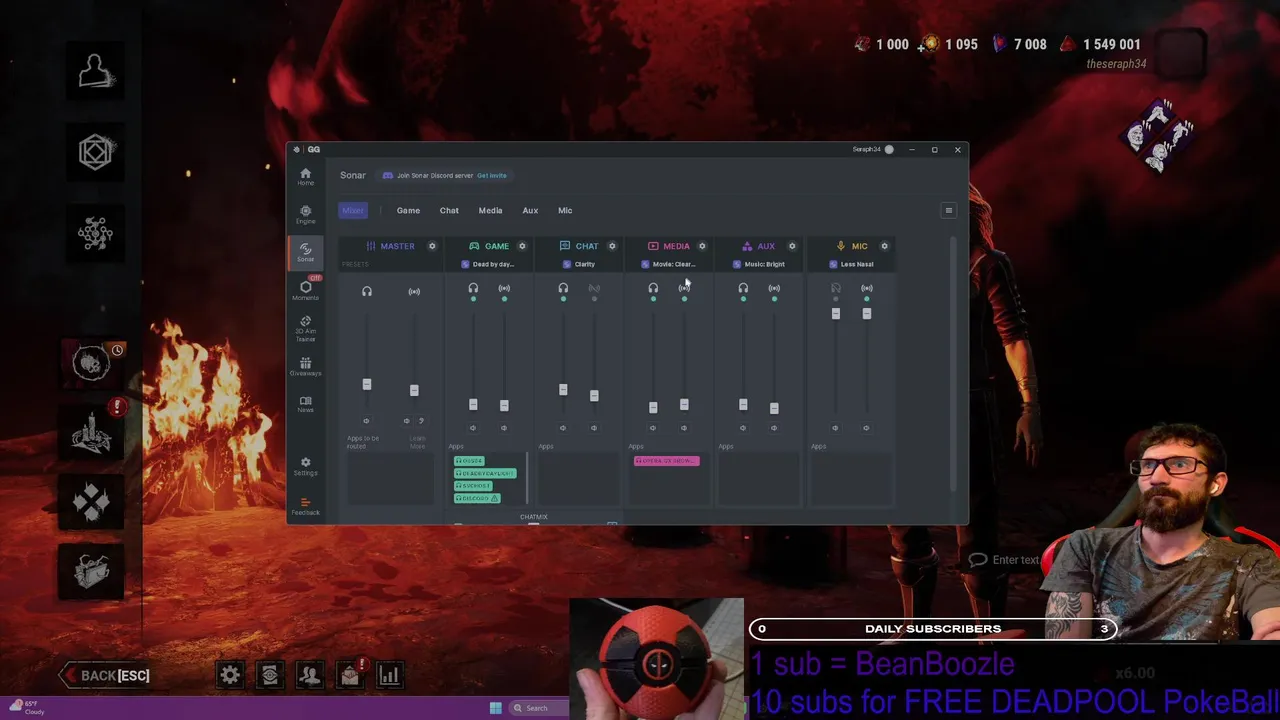Click BACK [ESC] button in the game
This screenshot has height=720, width=1280.
(105, 675)
